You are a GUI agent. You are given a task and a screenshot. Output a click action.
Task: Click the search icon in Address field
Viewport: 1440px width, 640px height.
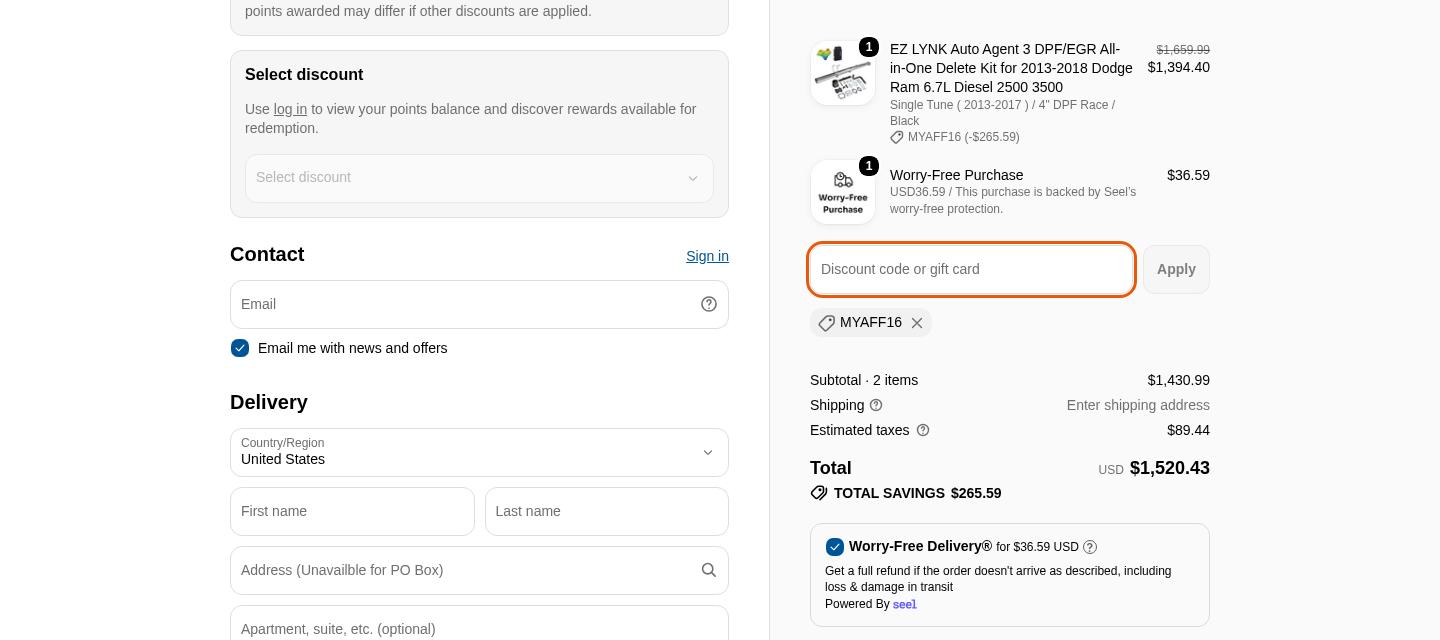tap(709, 570)
